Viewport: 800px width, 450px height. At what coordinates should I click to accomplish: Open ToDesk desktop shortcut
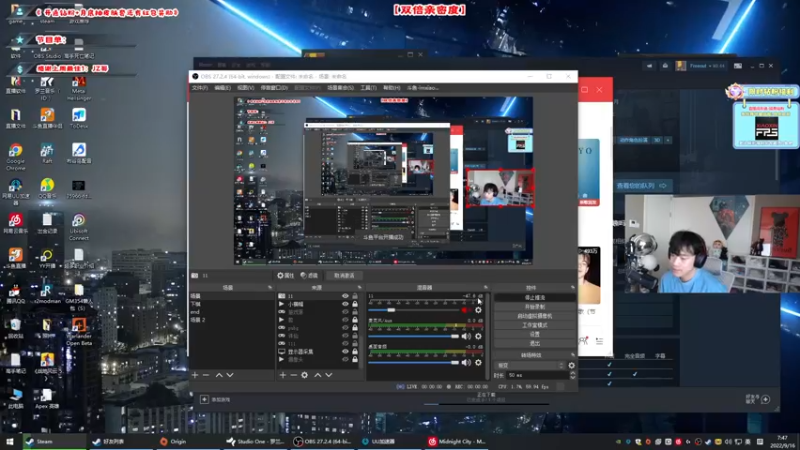tap(79, 118)
